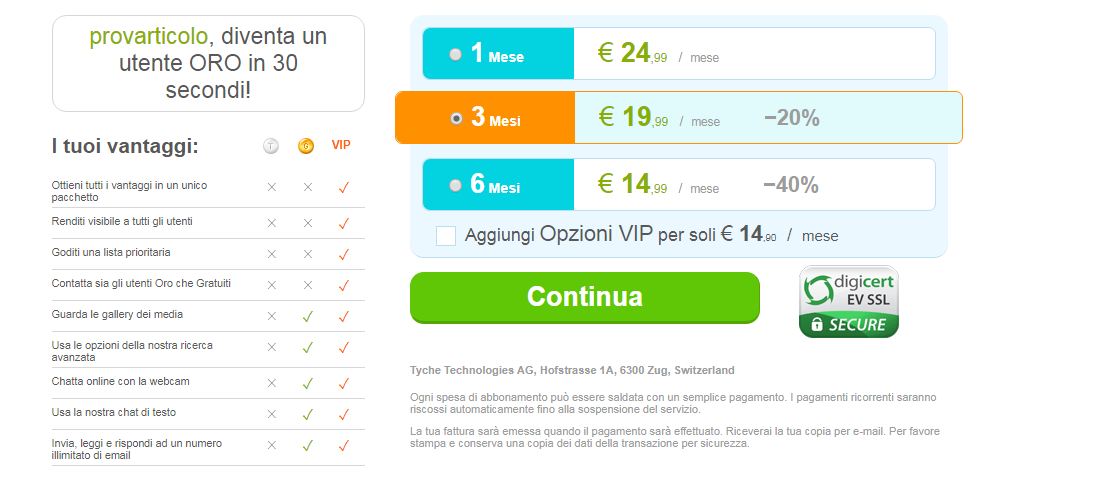Select the 1 Mese radio button

[x=456, y=54]
